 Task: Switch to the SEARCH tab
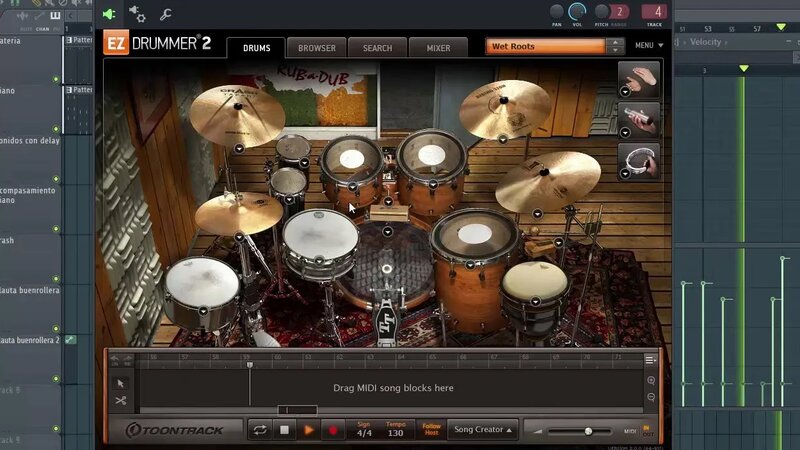(x=378, y=47)
